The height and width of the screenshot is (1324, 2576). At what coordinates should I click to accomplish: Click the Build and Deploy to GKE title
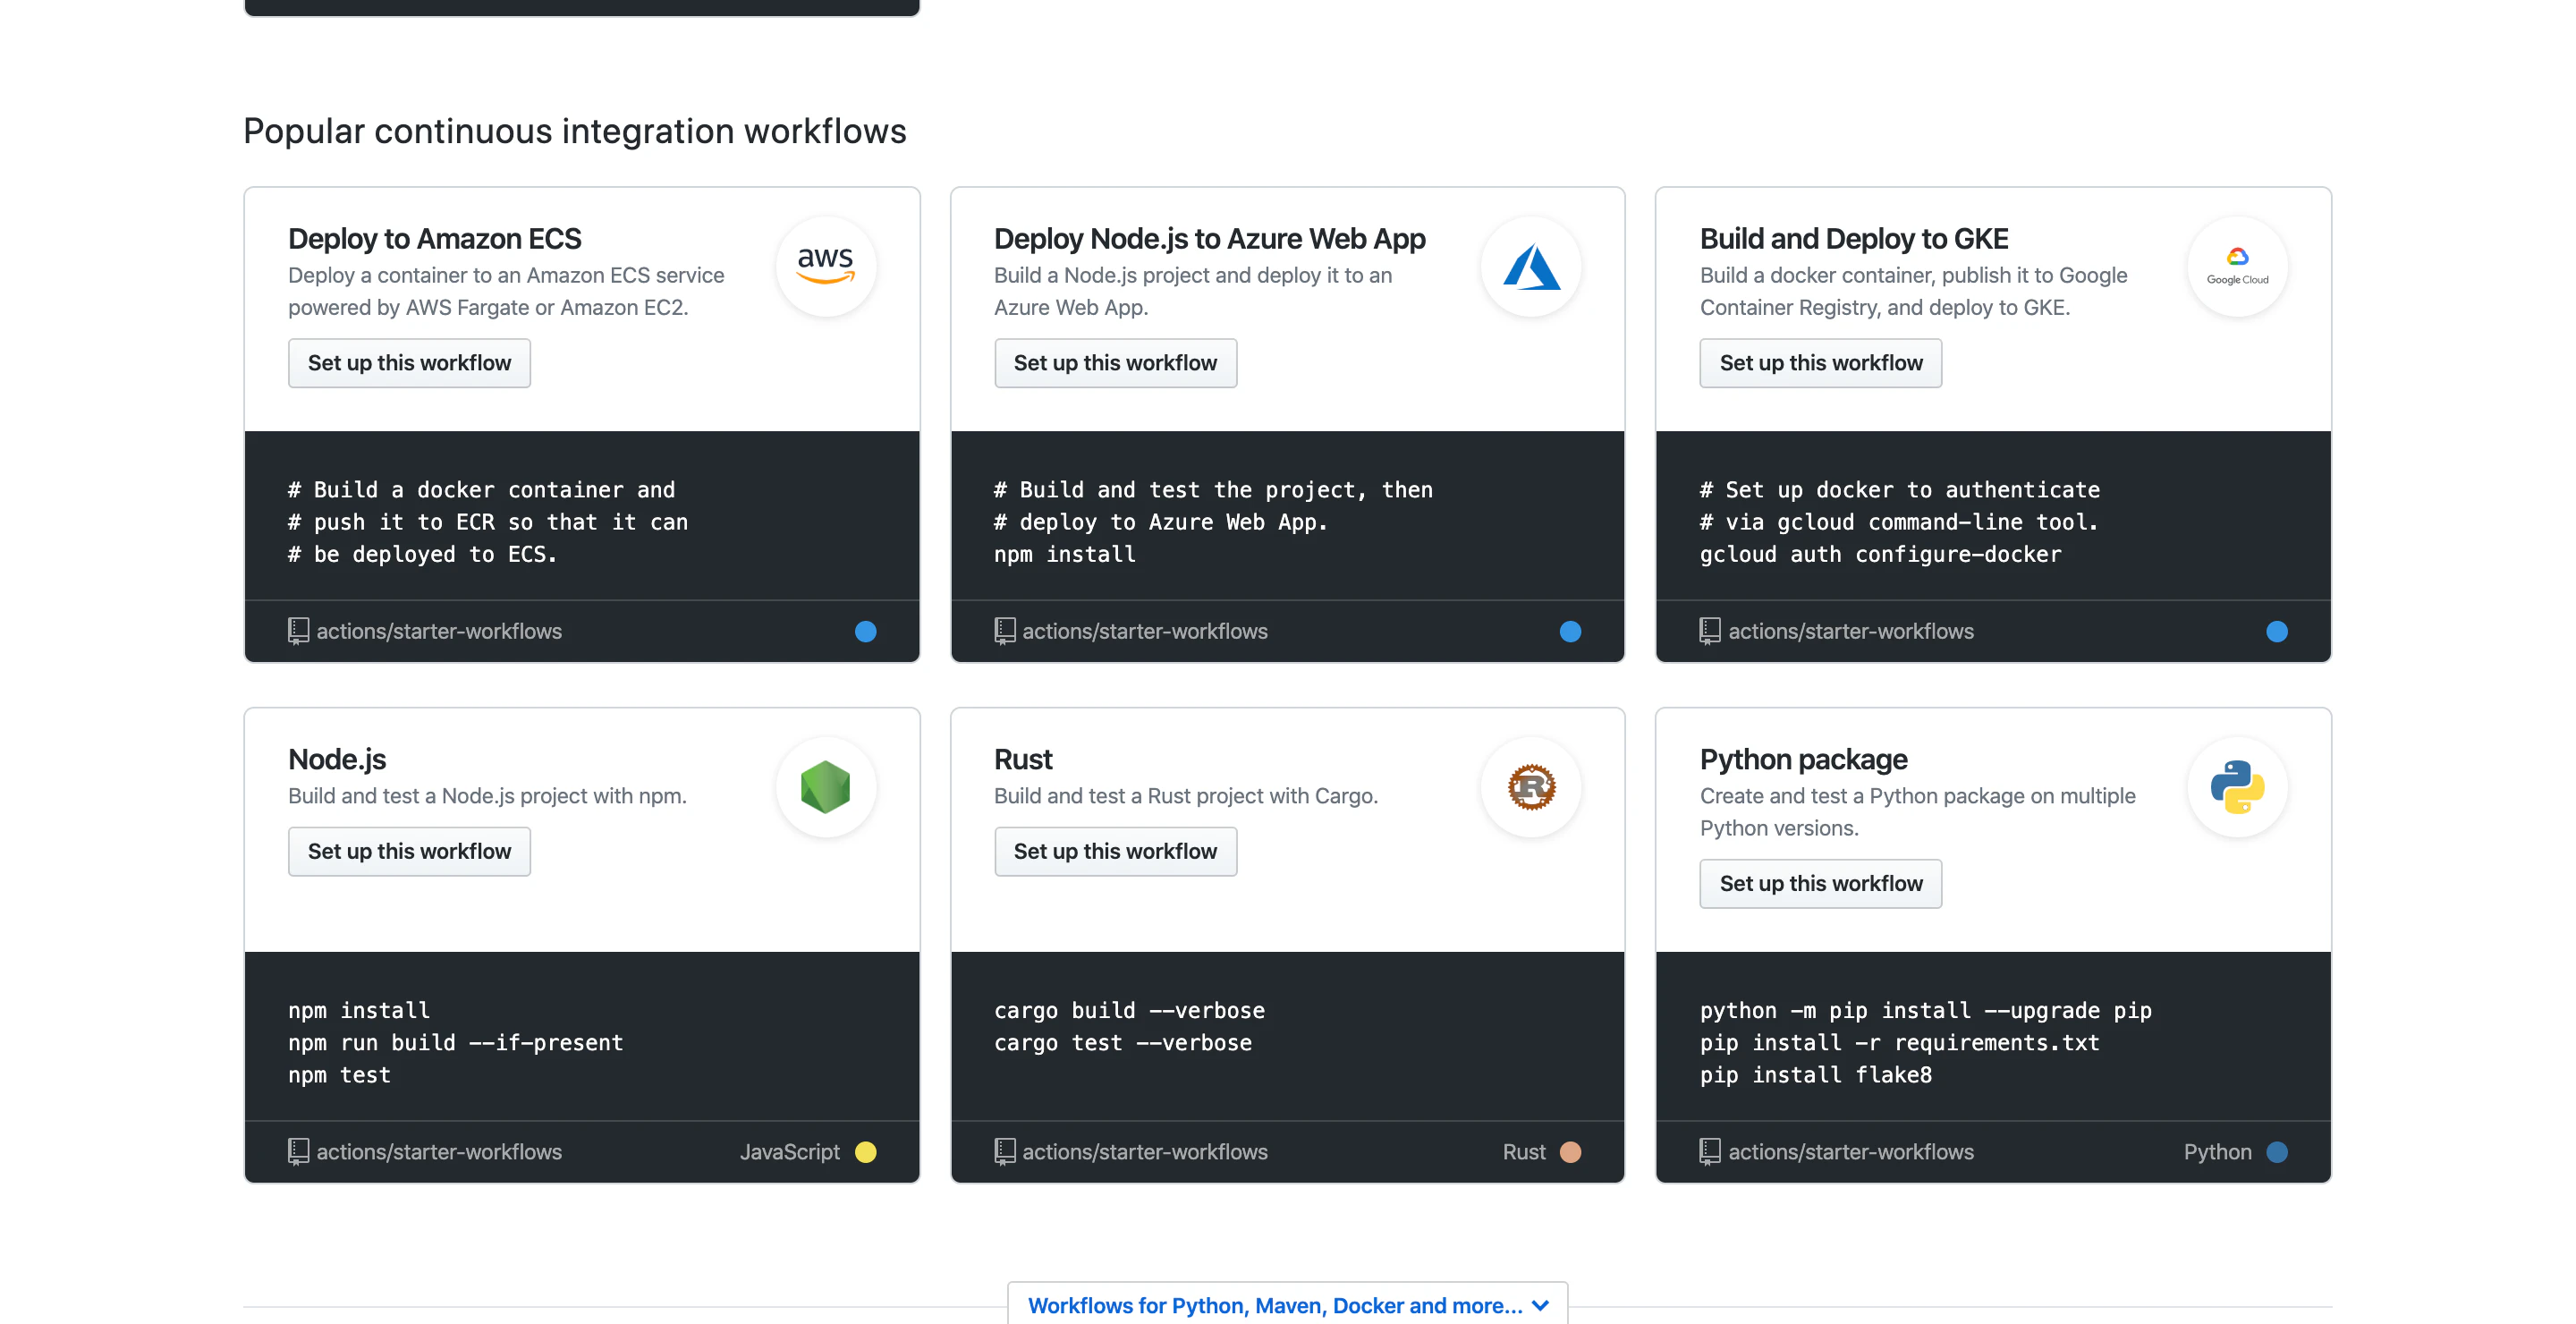[1854, 239]
